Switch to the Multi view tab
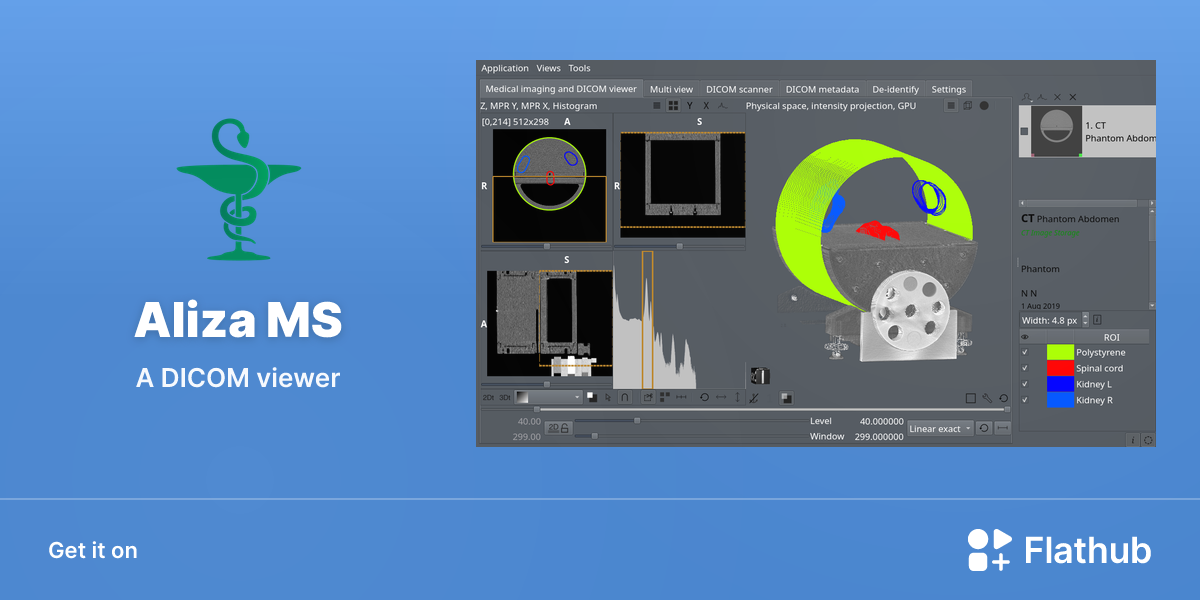Screen dimensions: 1200x600 [x=671, y=89]
